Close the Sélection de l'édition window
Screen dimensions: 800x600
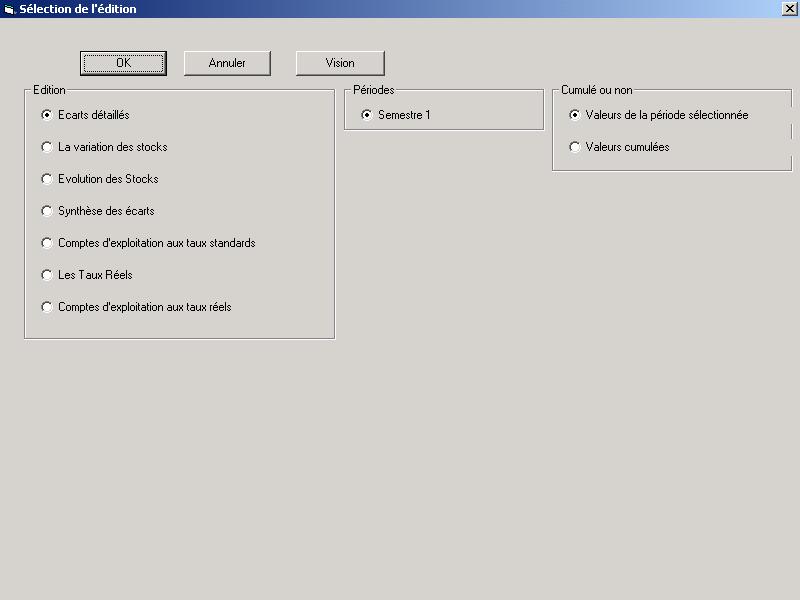click(789, 9)
